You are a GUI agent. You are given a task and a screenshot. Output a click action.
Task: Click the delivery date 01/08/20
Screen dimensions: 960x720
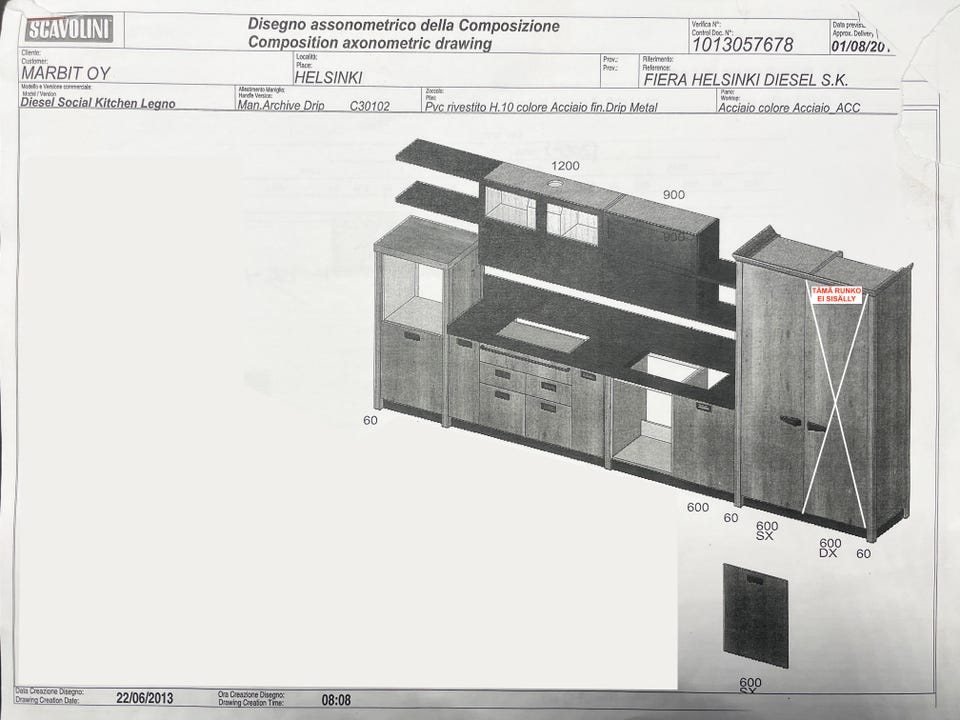point(860,45)
